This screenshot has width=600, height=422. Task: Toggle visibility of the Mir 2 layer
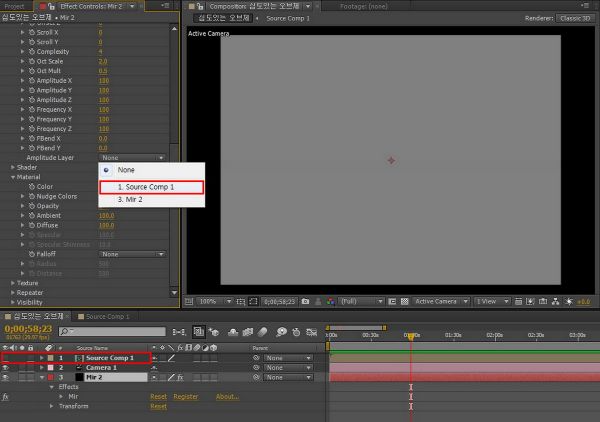tap(7, 378)
